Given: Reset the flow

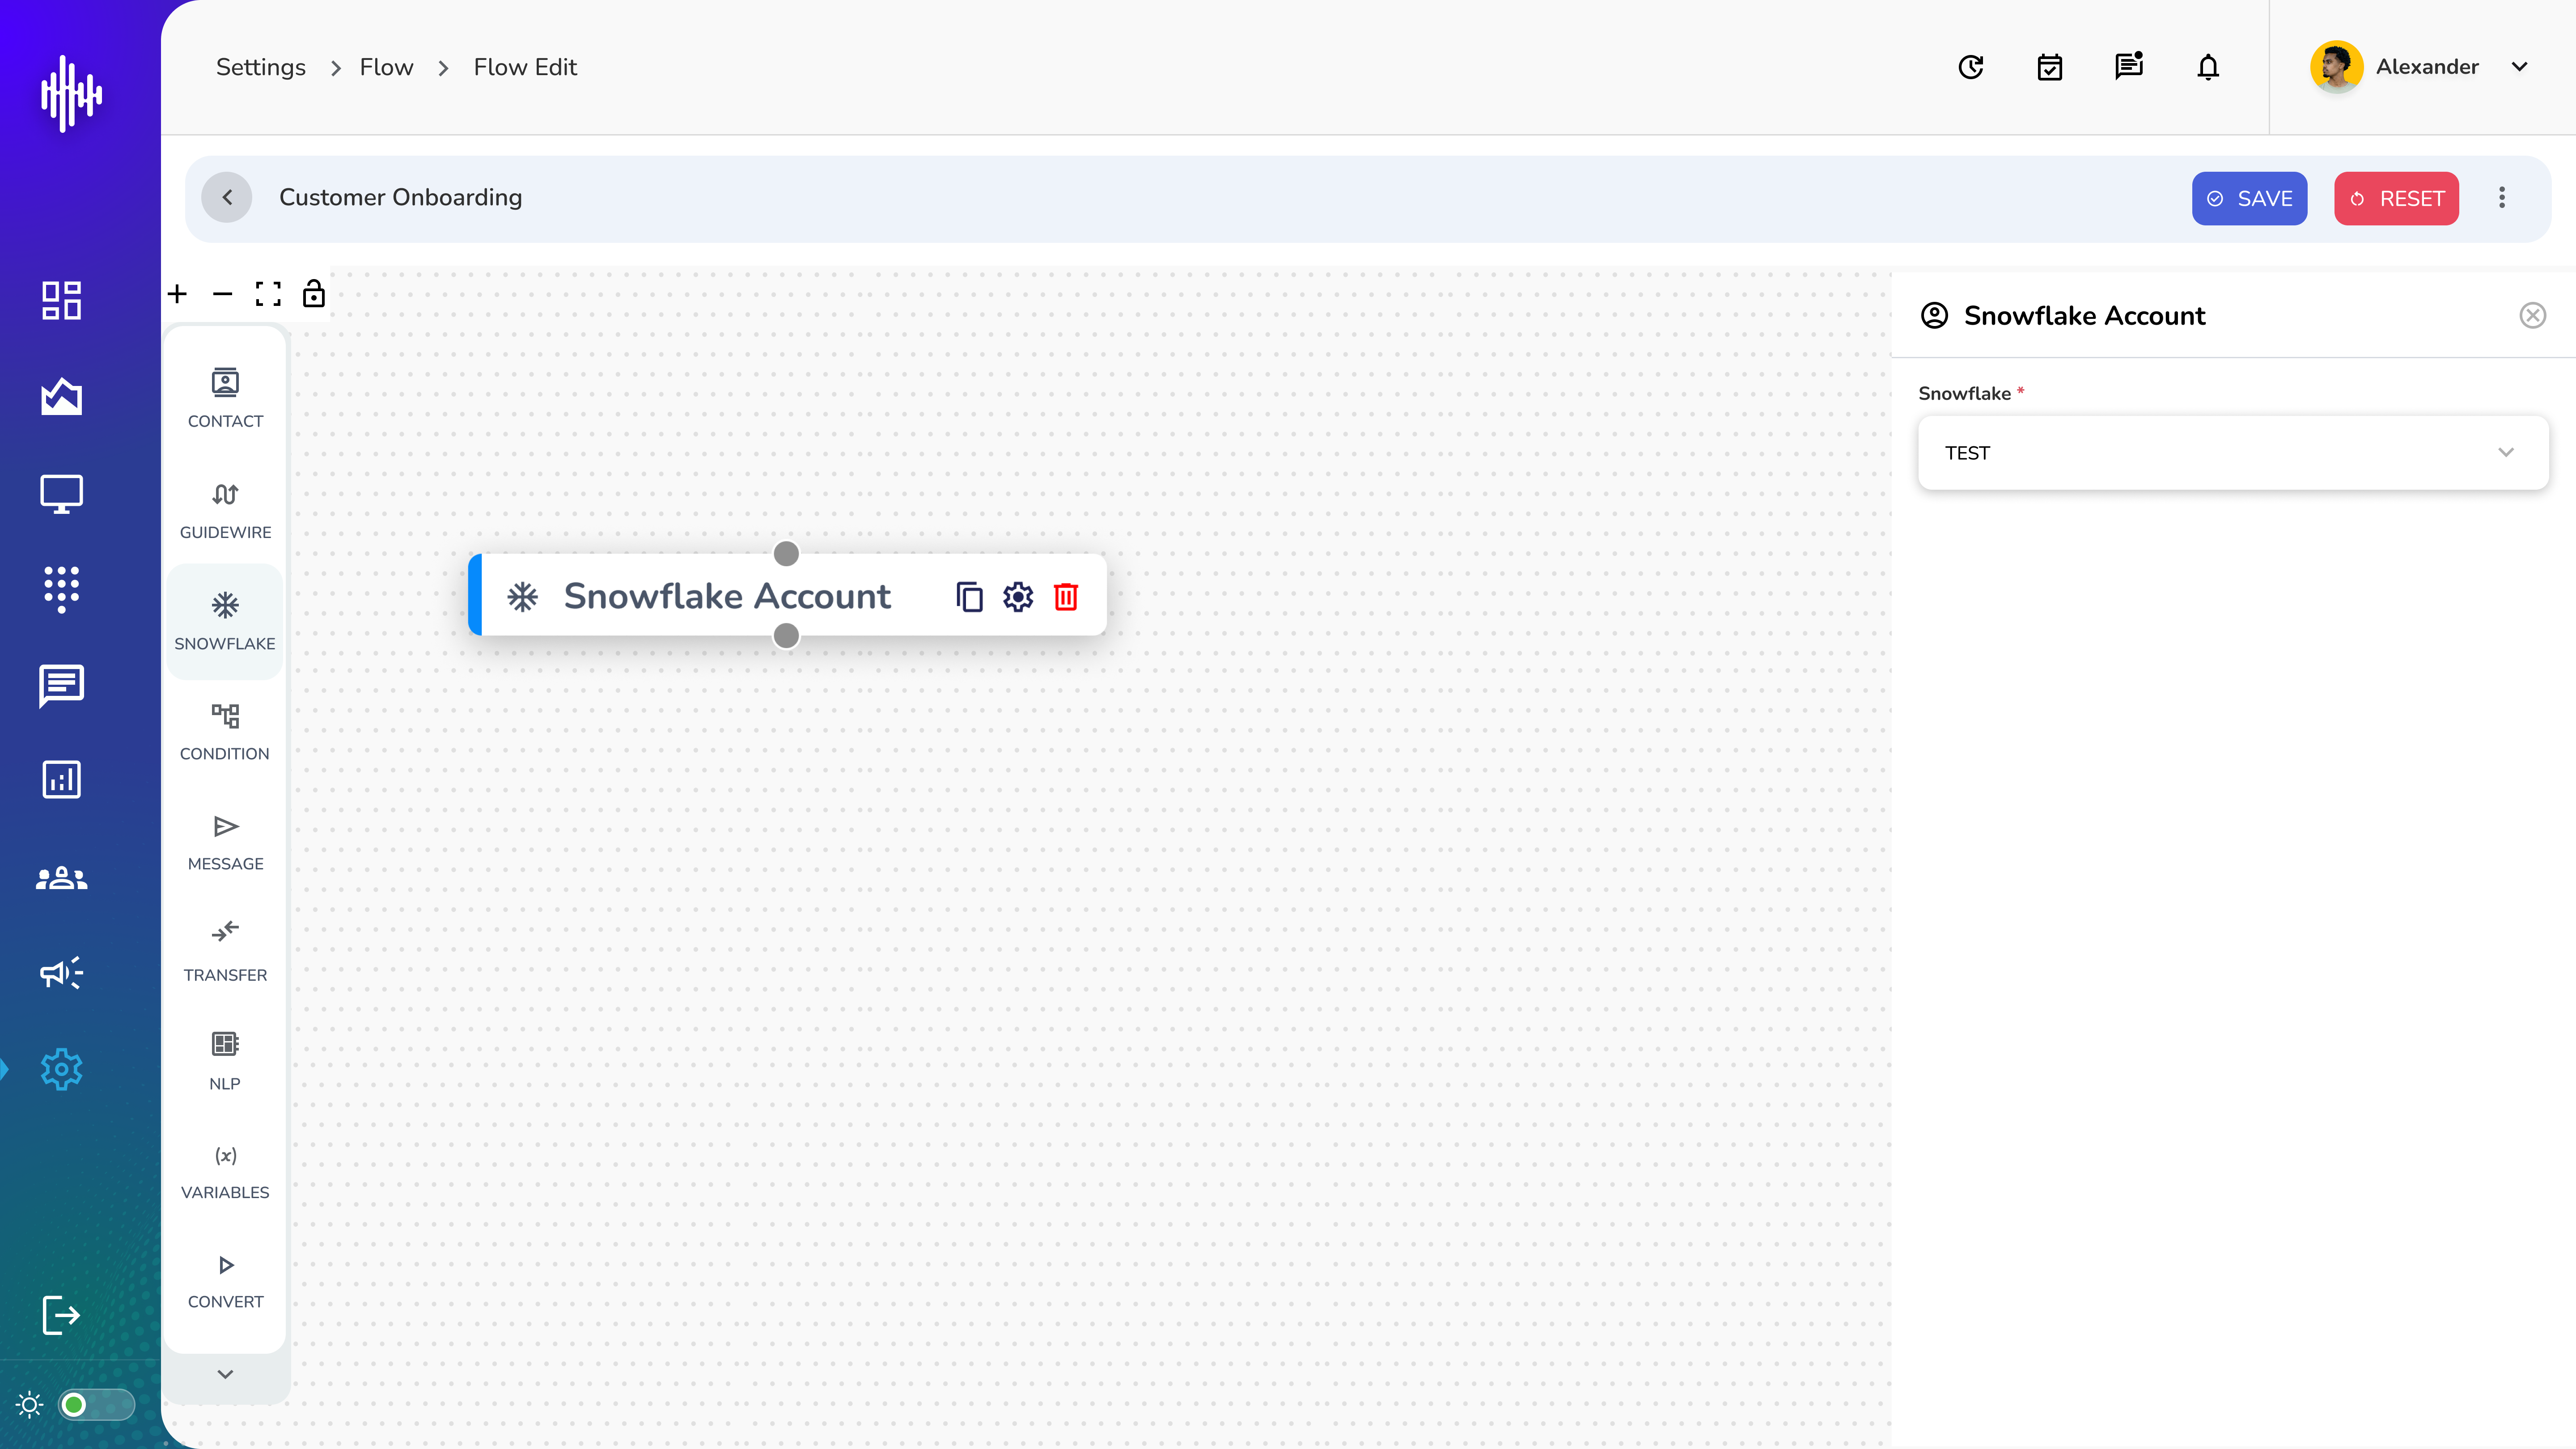Looking at the screenshot, I should [2396, 198].
